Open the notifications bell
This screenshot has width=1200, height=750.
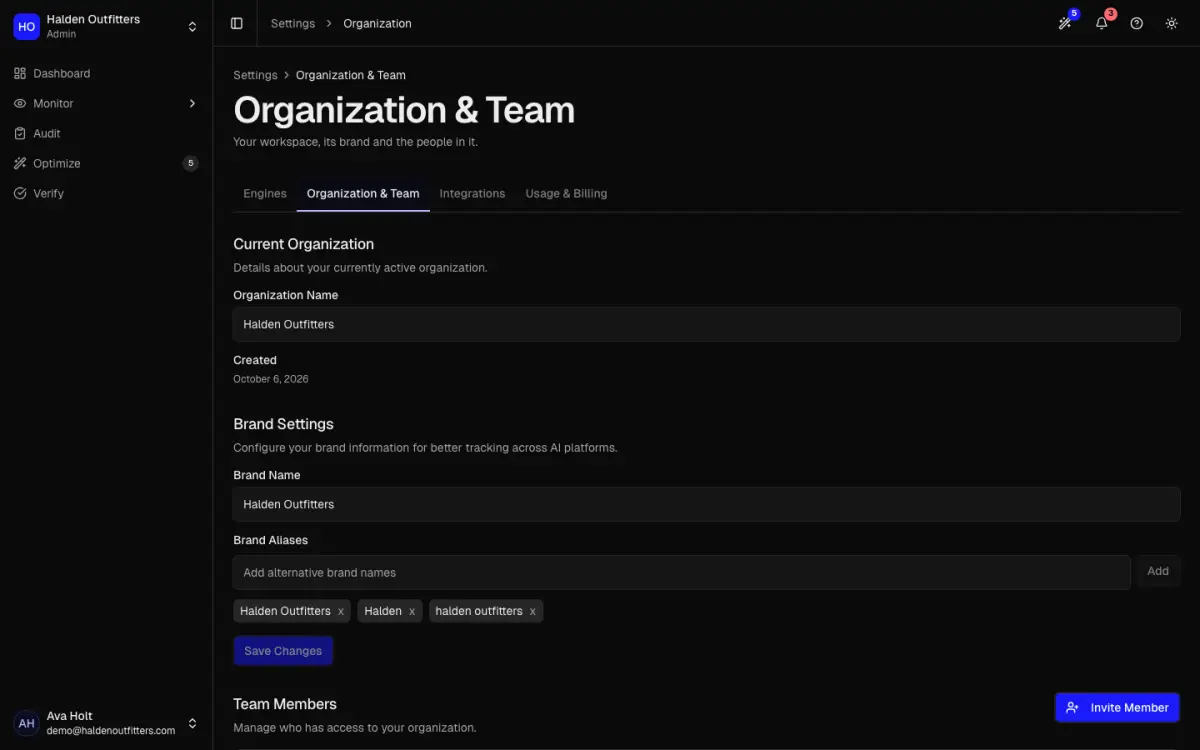click(x=1101, y=23)
